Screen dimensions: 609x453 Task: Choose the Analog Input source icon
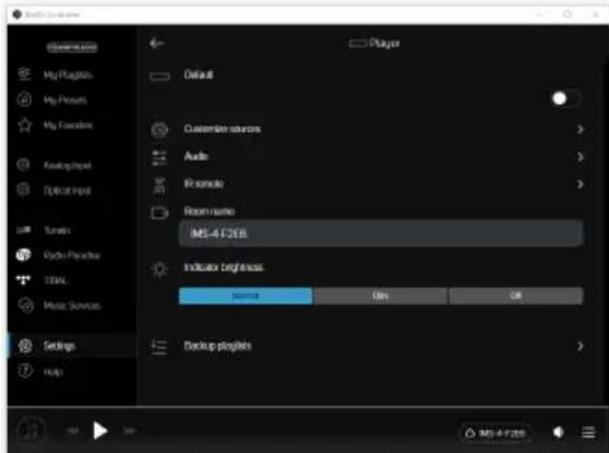point(23,165)
